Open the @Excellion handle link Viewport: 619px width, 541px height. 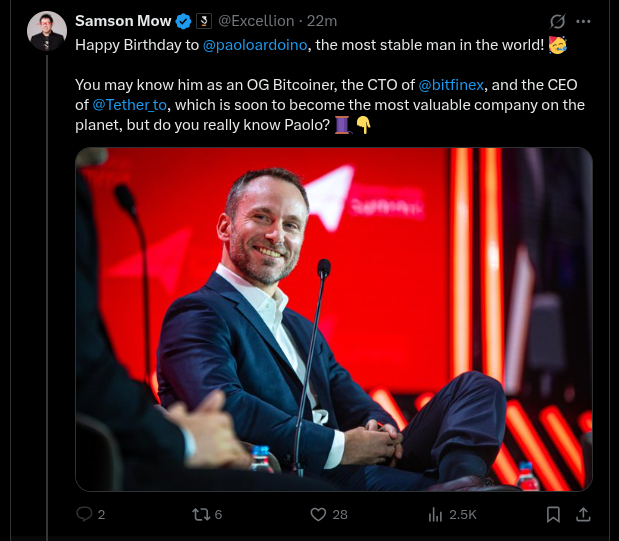[257, 21]
